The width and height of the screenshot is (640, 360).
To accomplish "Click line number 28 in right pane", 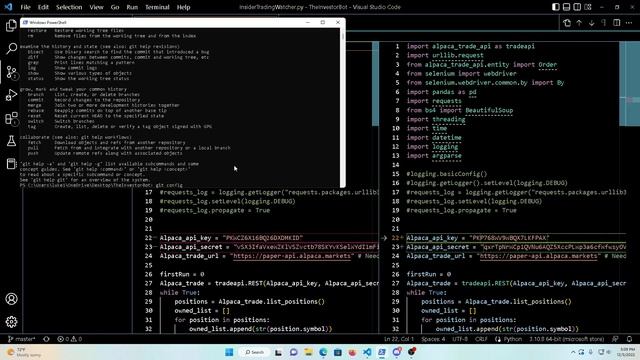I will pos(395,292).
